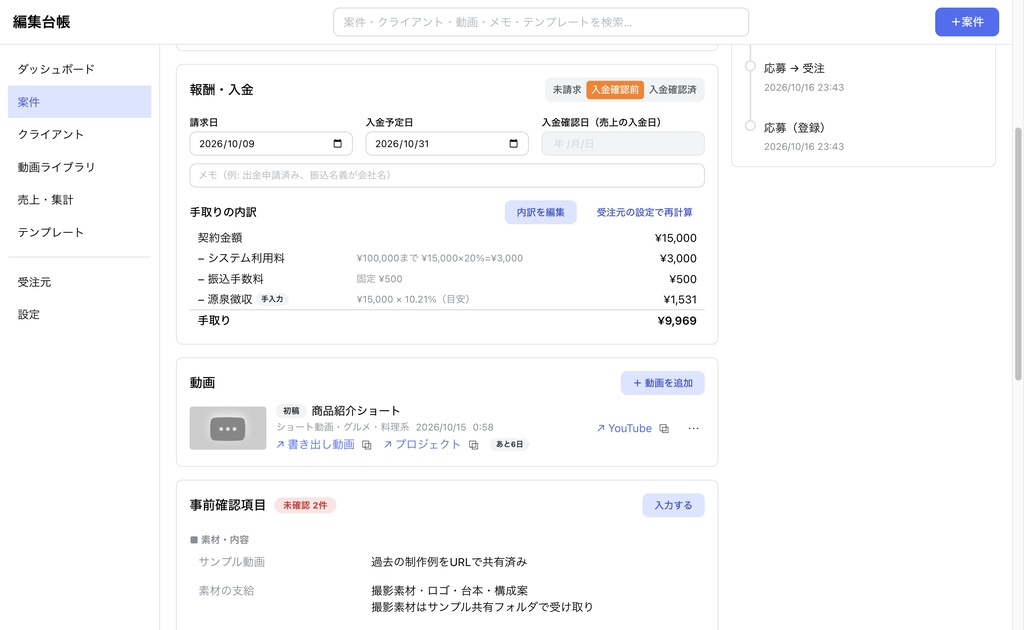Open the 書き出し動画 link

[x=315, y=445]
